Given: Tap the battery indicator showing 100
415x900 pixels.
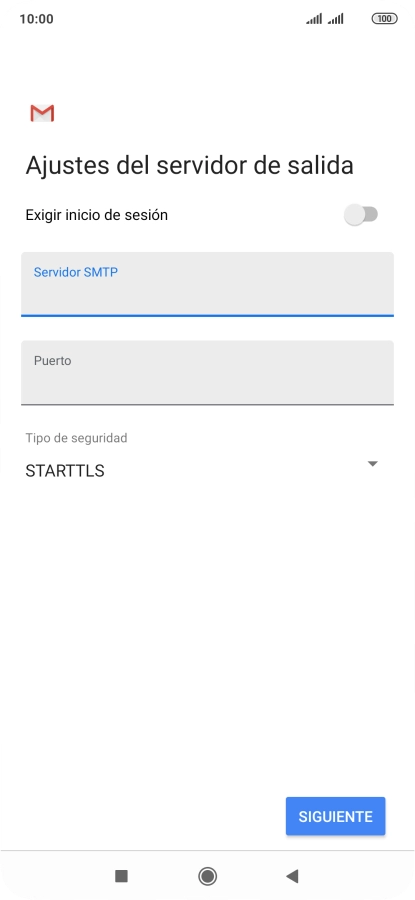Looking at the screenshot, I should pyautogui.click(x=385, y=19).
